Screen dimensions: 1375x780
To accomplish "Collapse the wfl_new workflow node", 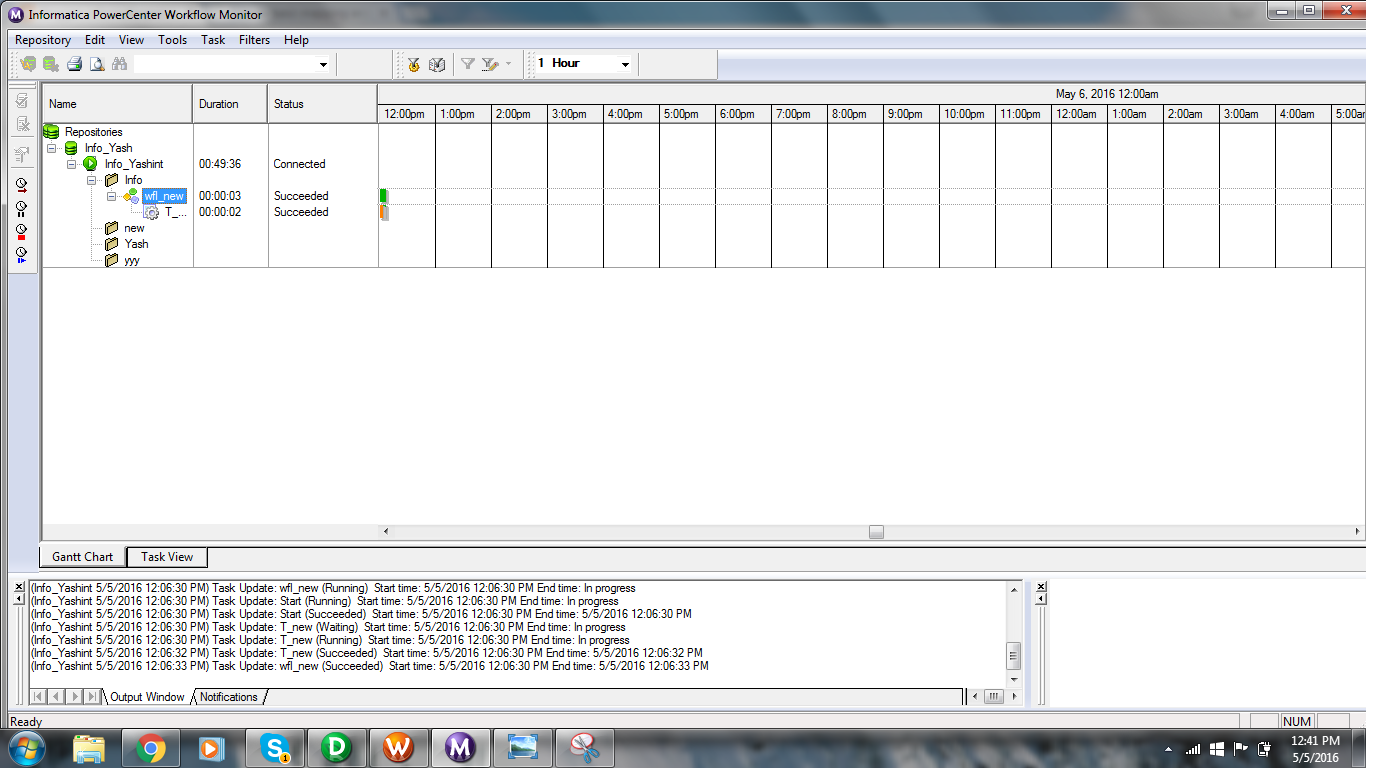I will coord(111,196).
